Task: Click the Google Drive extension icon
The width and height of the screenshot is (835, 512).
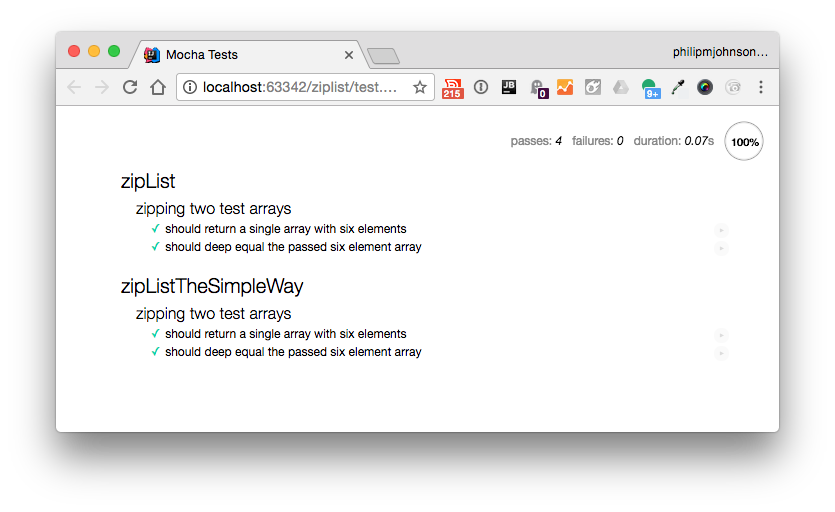Action: tap(621, 87)
